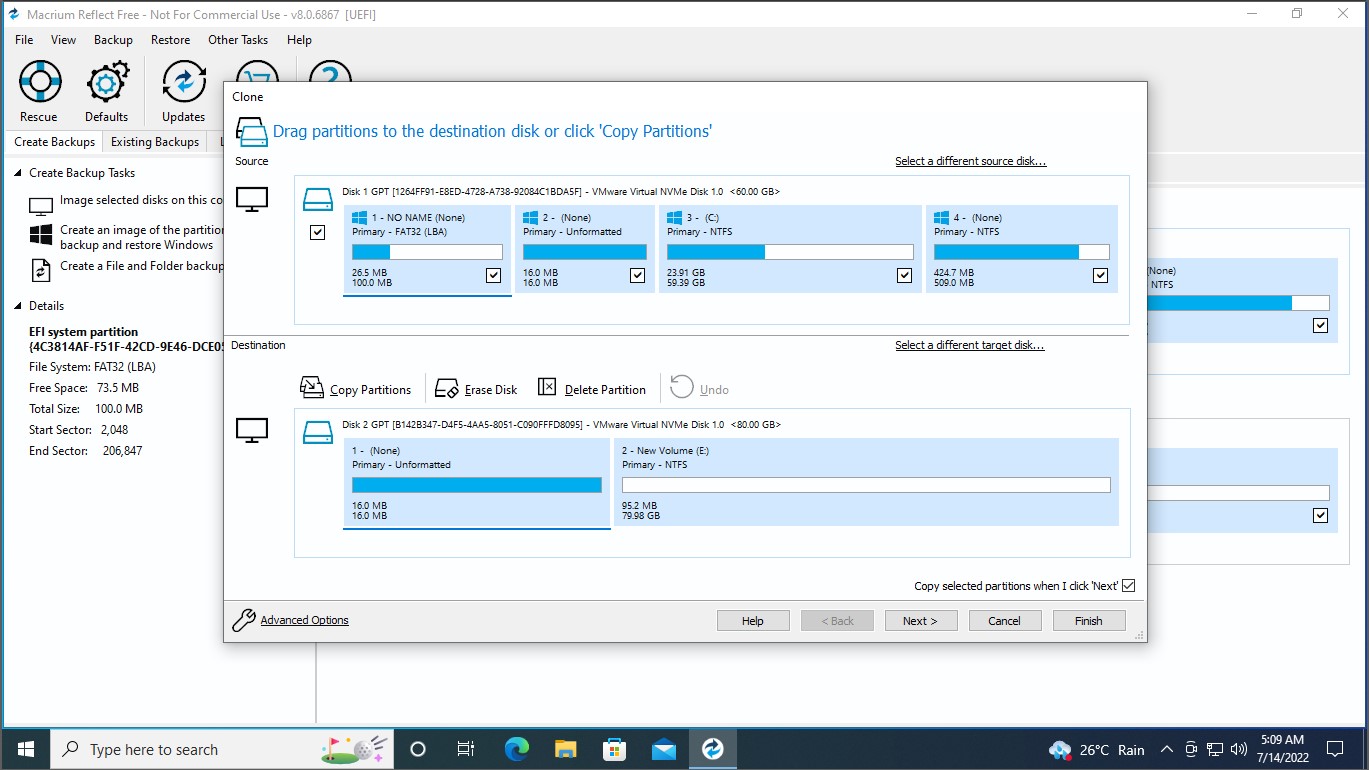Open the Backup menu
The height and width of the screenshot is (770, 1369).
click(113, 40)
